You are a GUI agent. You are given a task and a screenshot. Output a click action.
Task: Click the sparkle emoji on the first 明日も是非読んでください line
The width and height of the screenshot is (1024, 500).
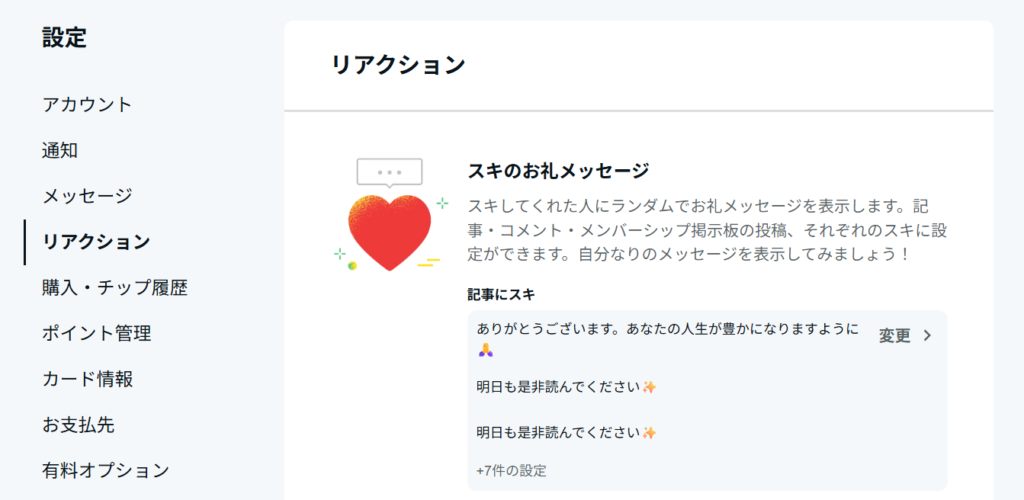(x=649, y=387)
